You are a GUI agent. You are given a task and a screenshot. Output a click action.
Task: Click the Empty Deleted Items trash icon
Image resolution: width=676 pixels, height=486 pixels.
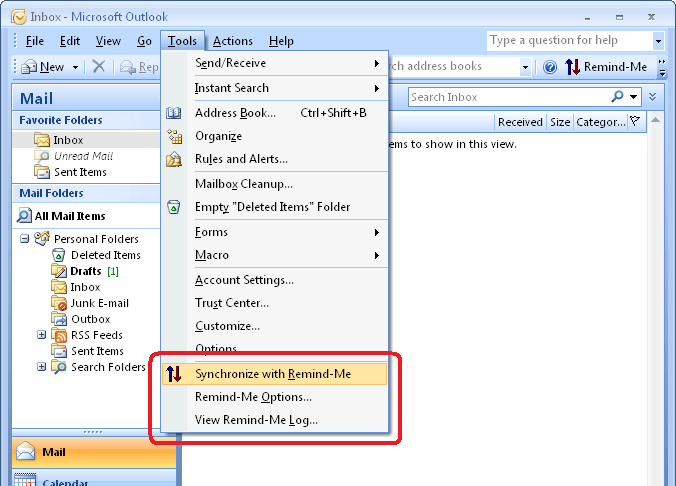(174, 207)
